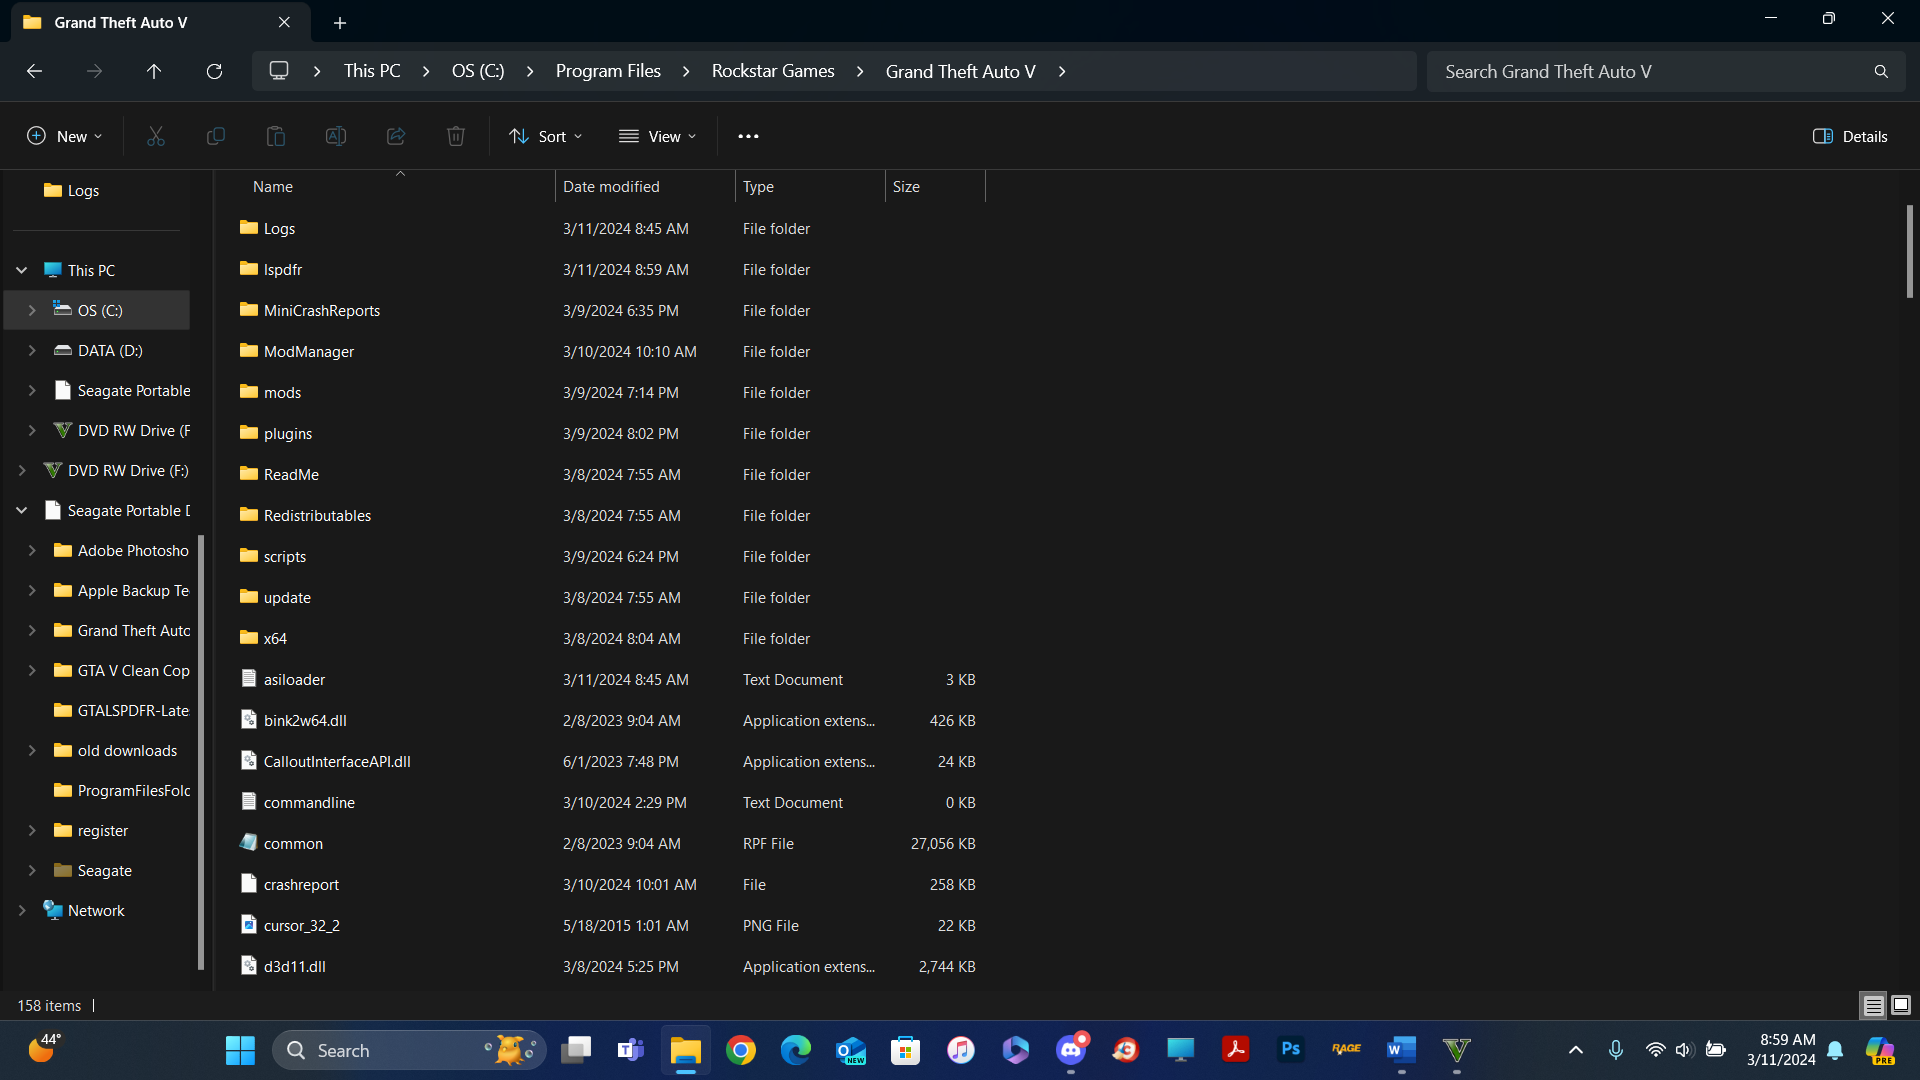The width and height of the screenshot is (1920, 1080).
Task: Toggle the Details pane
Action: [x=1850, y=136]
